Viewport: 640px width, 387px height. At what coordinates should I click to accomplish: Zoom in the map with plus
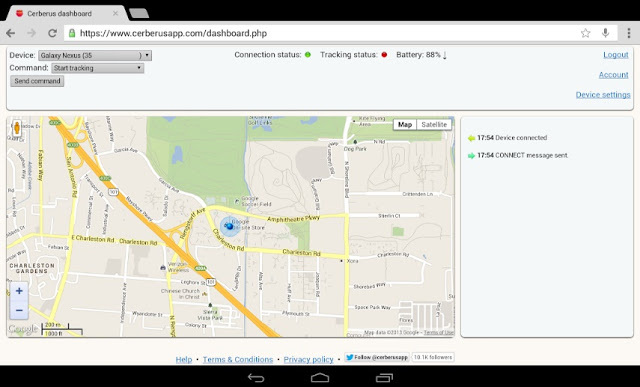pyautogui.click(x=19, y=291)
